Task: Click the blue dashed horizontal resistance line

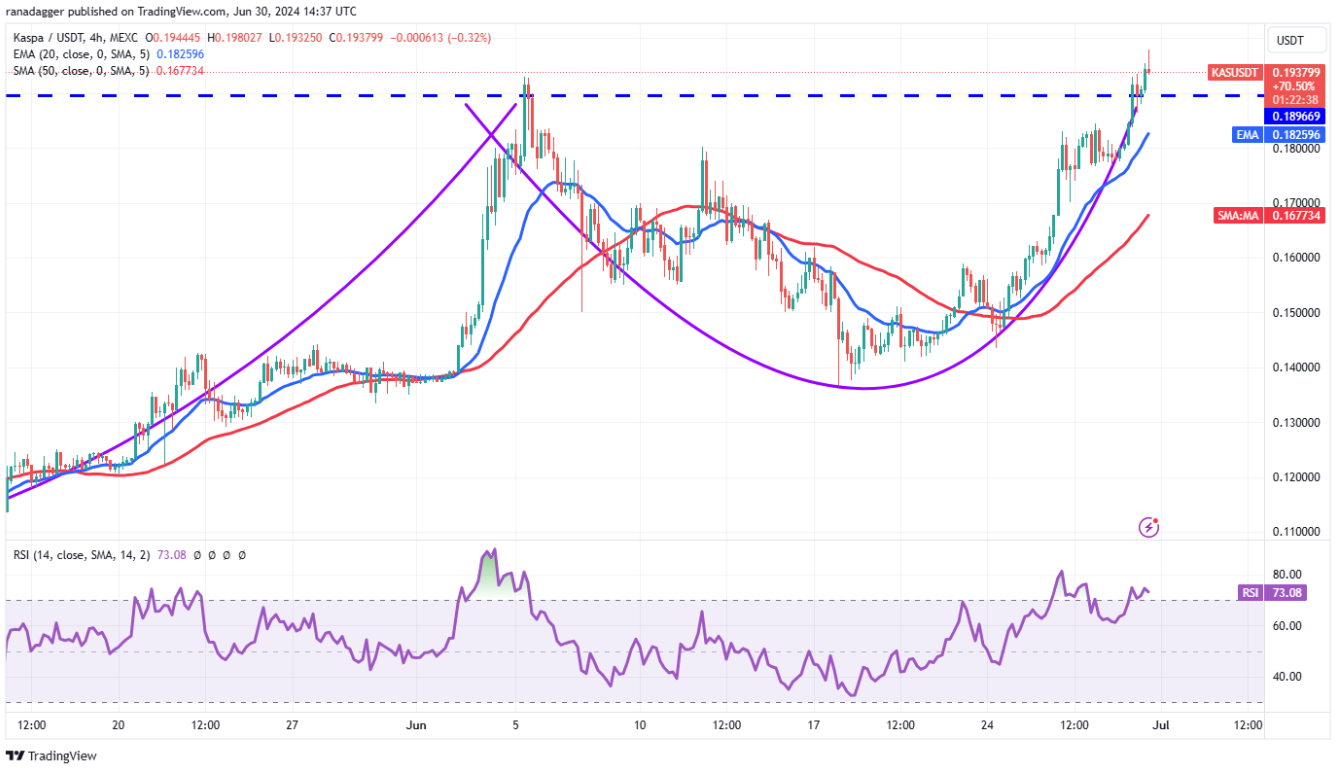Action: 300,95
